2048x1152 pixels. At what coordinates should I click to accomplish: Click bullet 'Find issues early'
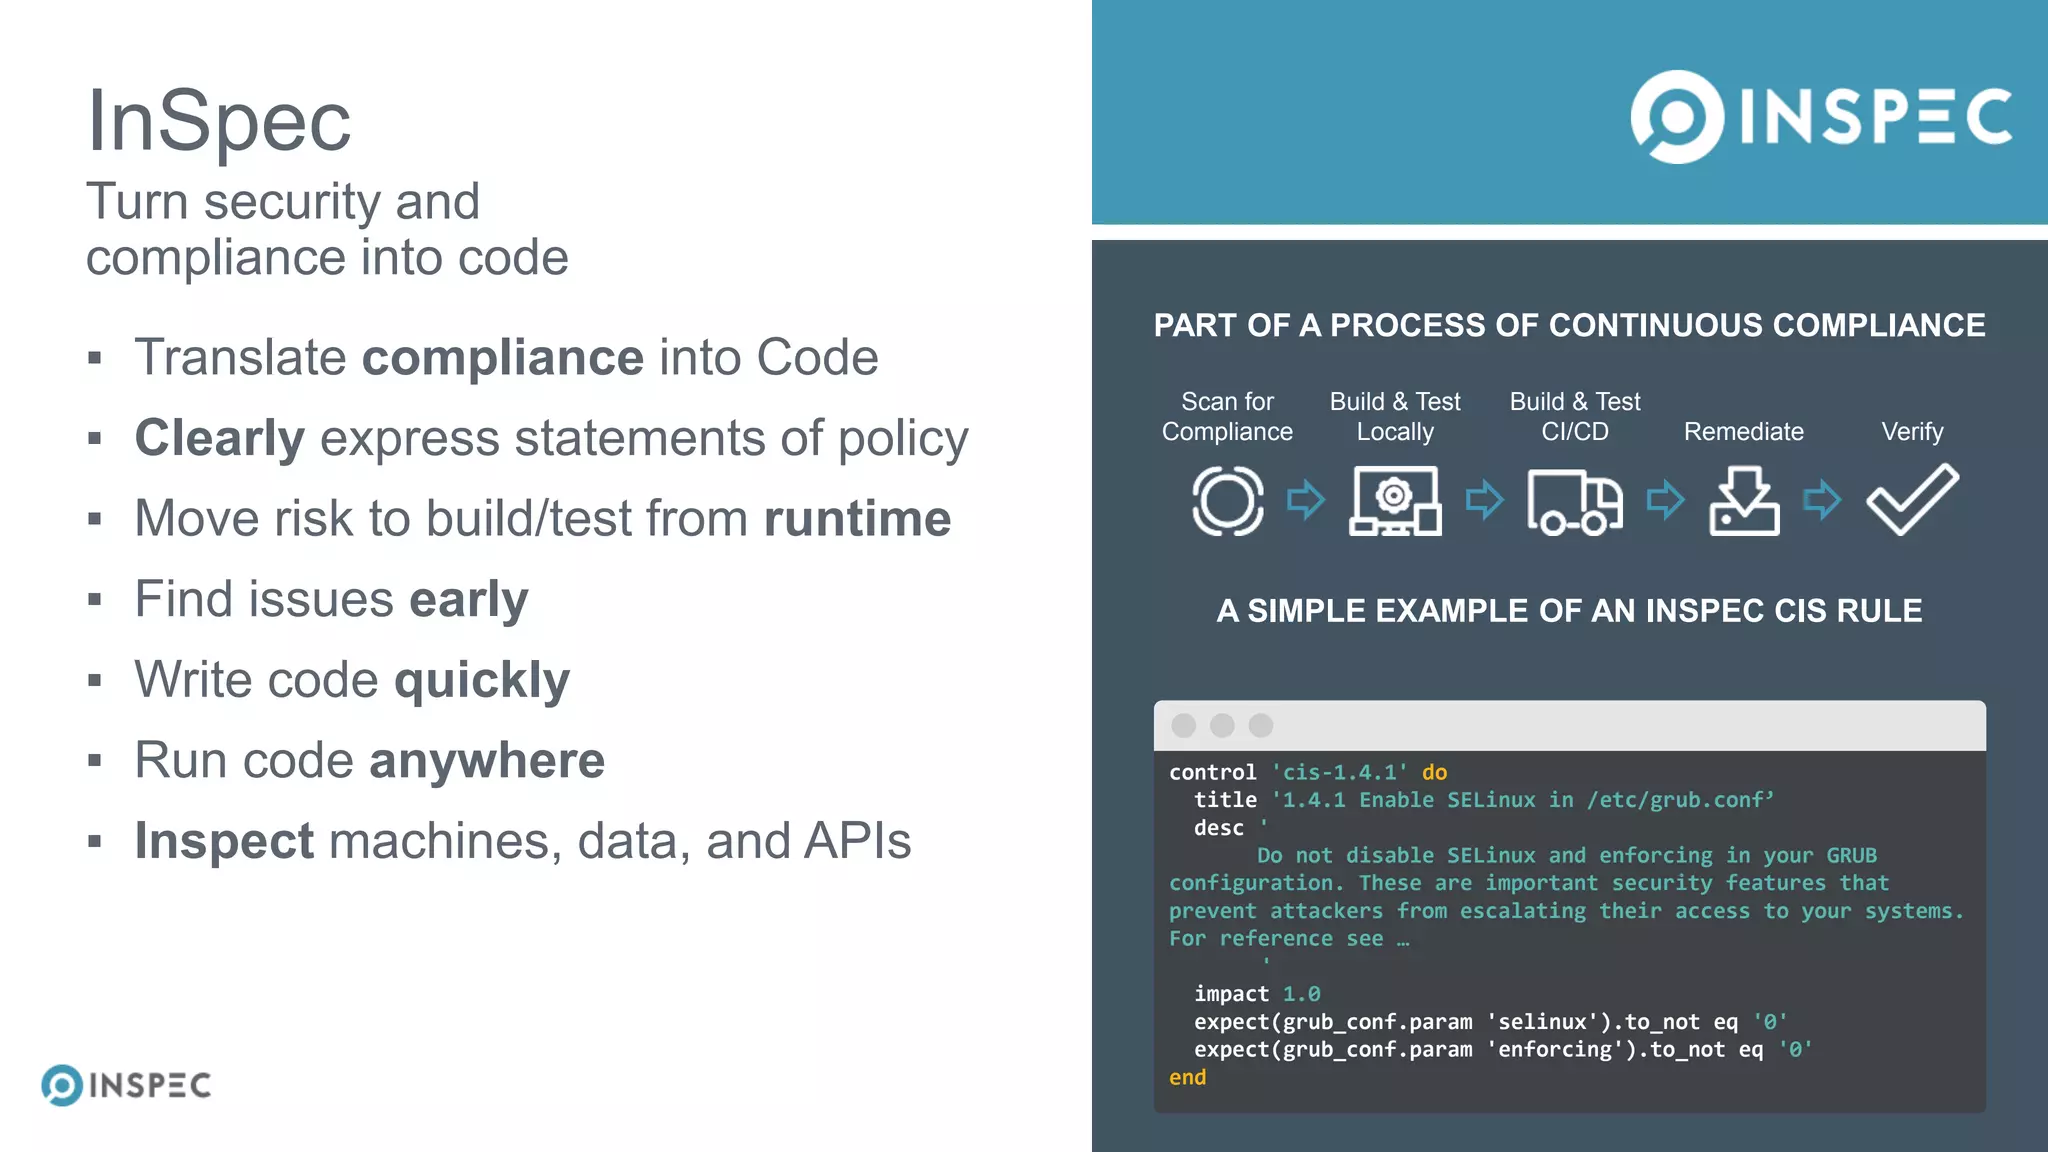pyautogui.click(x=331, y=600)
